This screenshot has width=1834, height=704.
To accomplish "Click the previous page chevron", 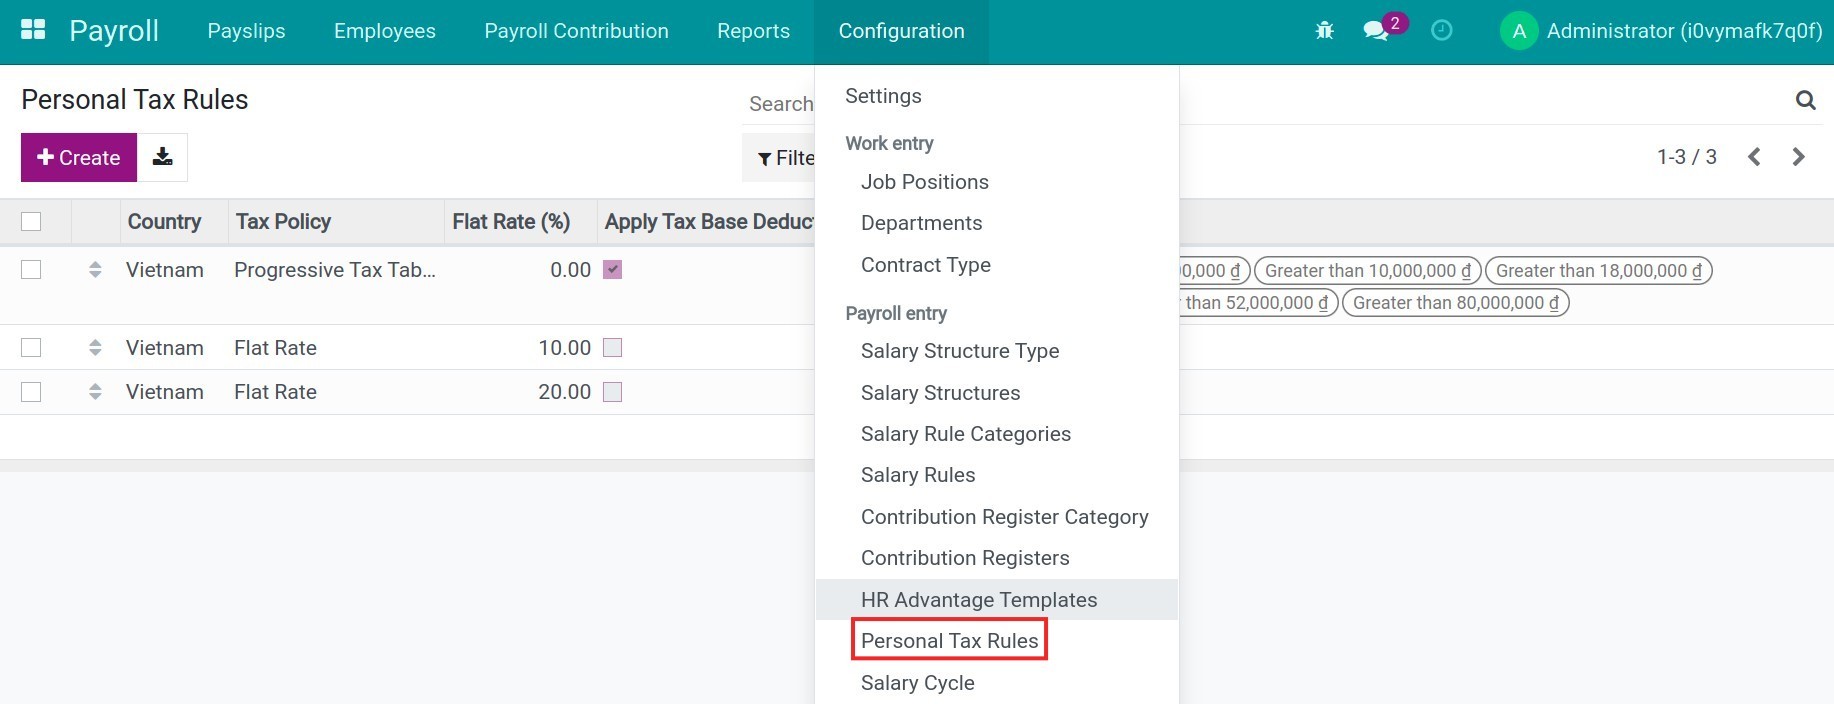I will [x=1753, y=157].
